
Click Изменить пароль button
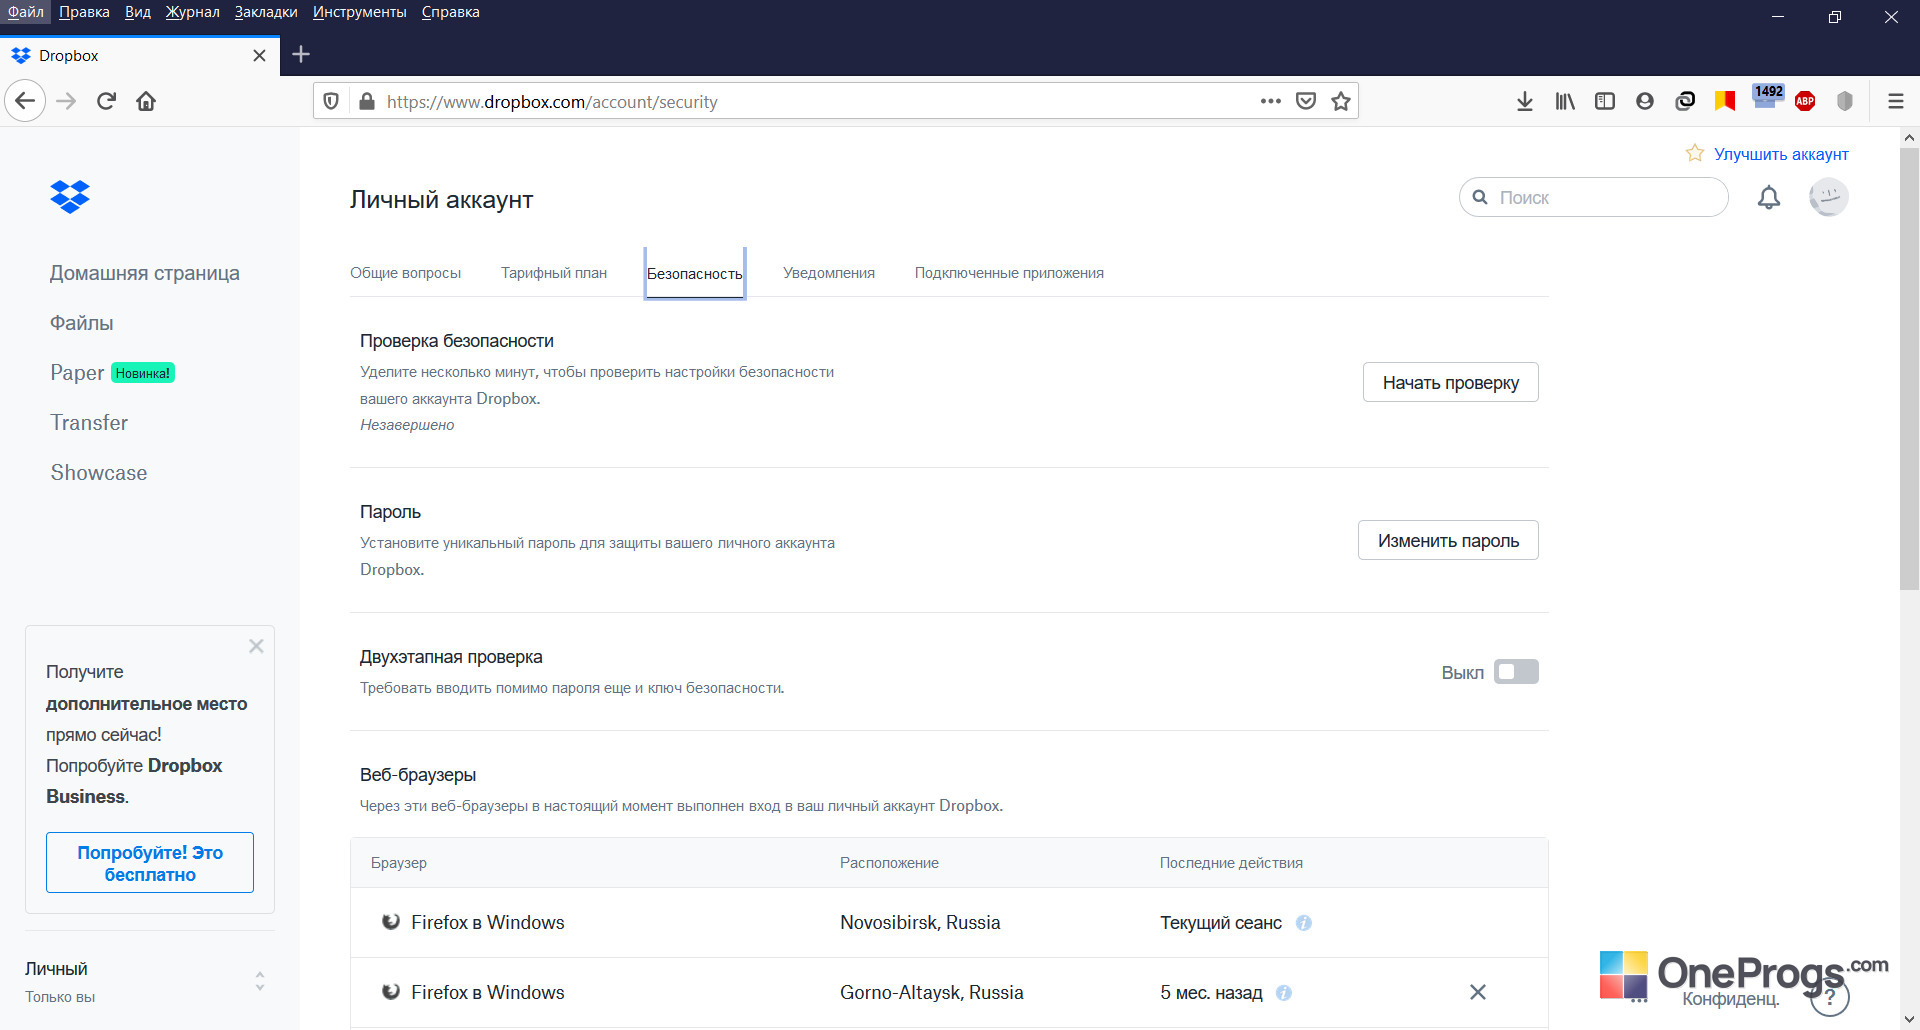tap(1448, 540)
